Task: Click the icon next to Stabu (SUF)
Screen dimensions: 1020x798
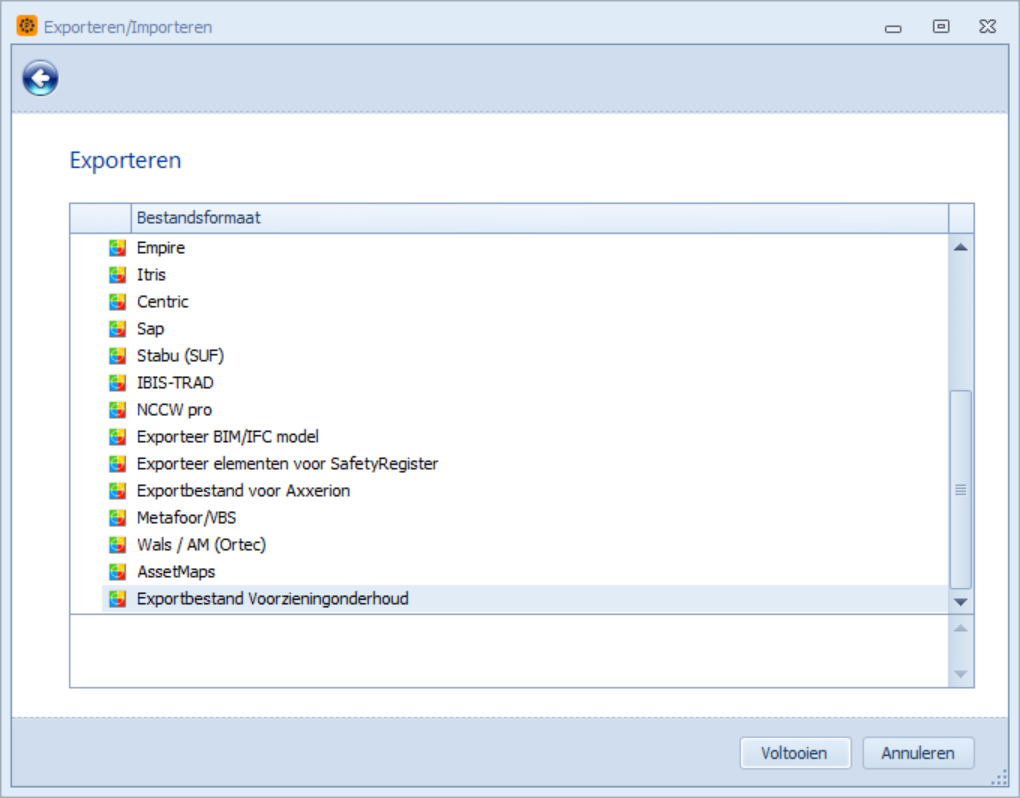Action: point(117,356)
